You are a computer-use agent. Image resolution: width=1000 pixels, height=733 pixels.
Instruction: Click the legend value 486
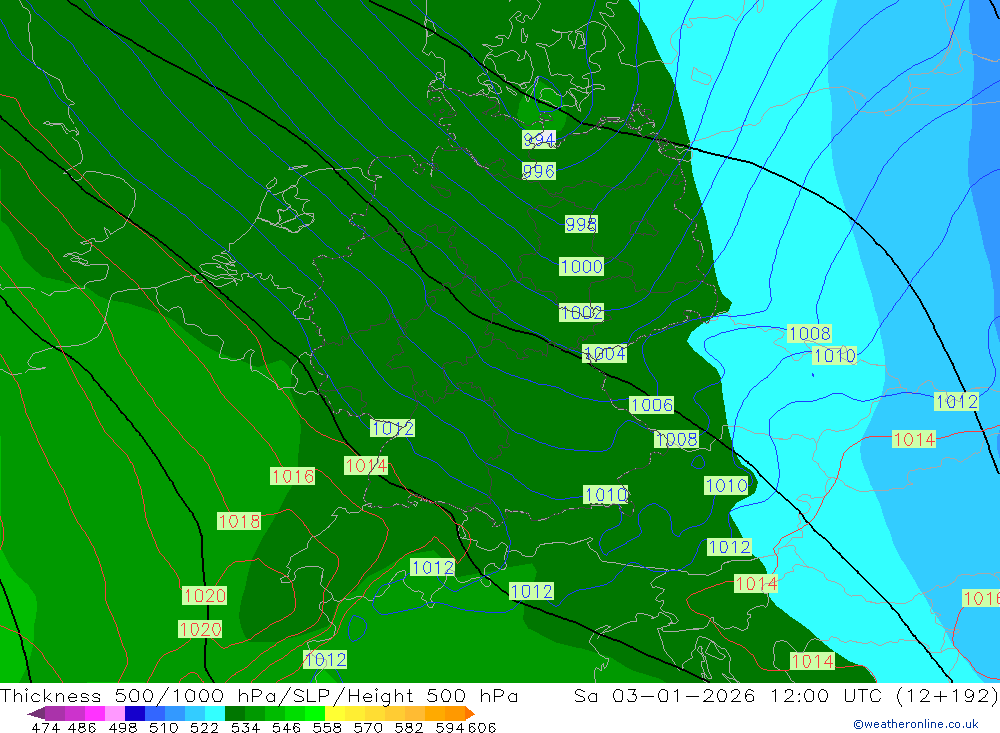[82, 727]
